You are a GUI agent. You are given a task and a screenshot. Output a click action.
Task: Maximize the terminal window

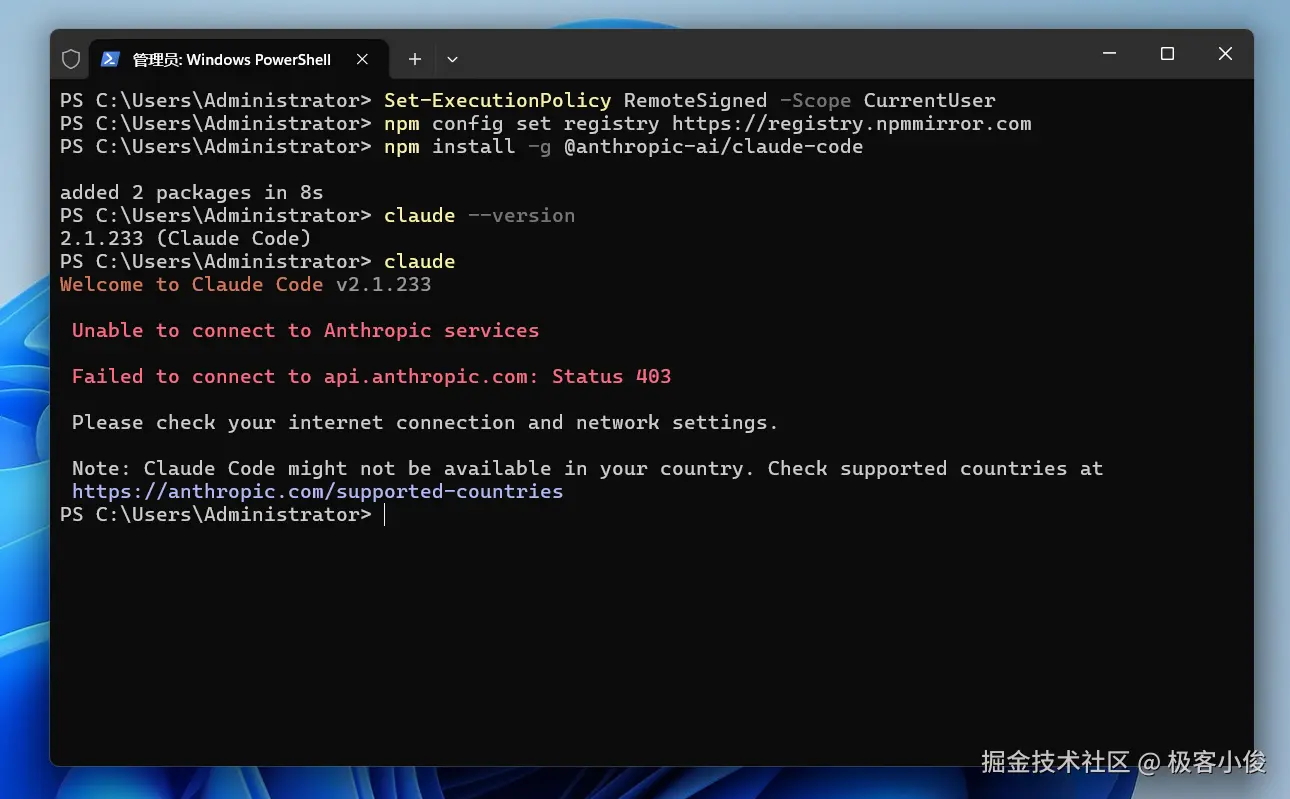pyautogui.click(x=1167, y=54)
